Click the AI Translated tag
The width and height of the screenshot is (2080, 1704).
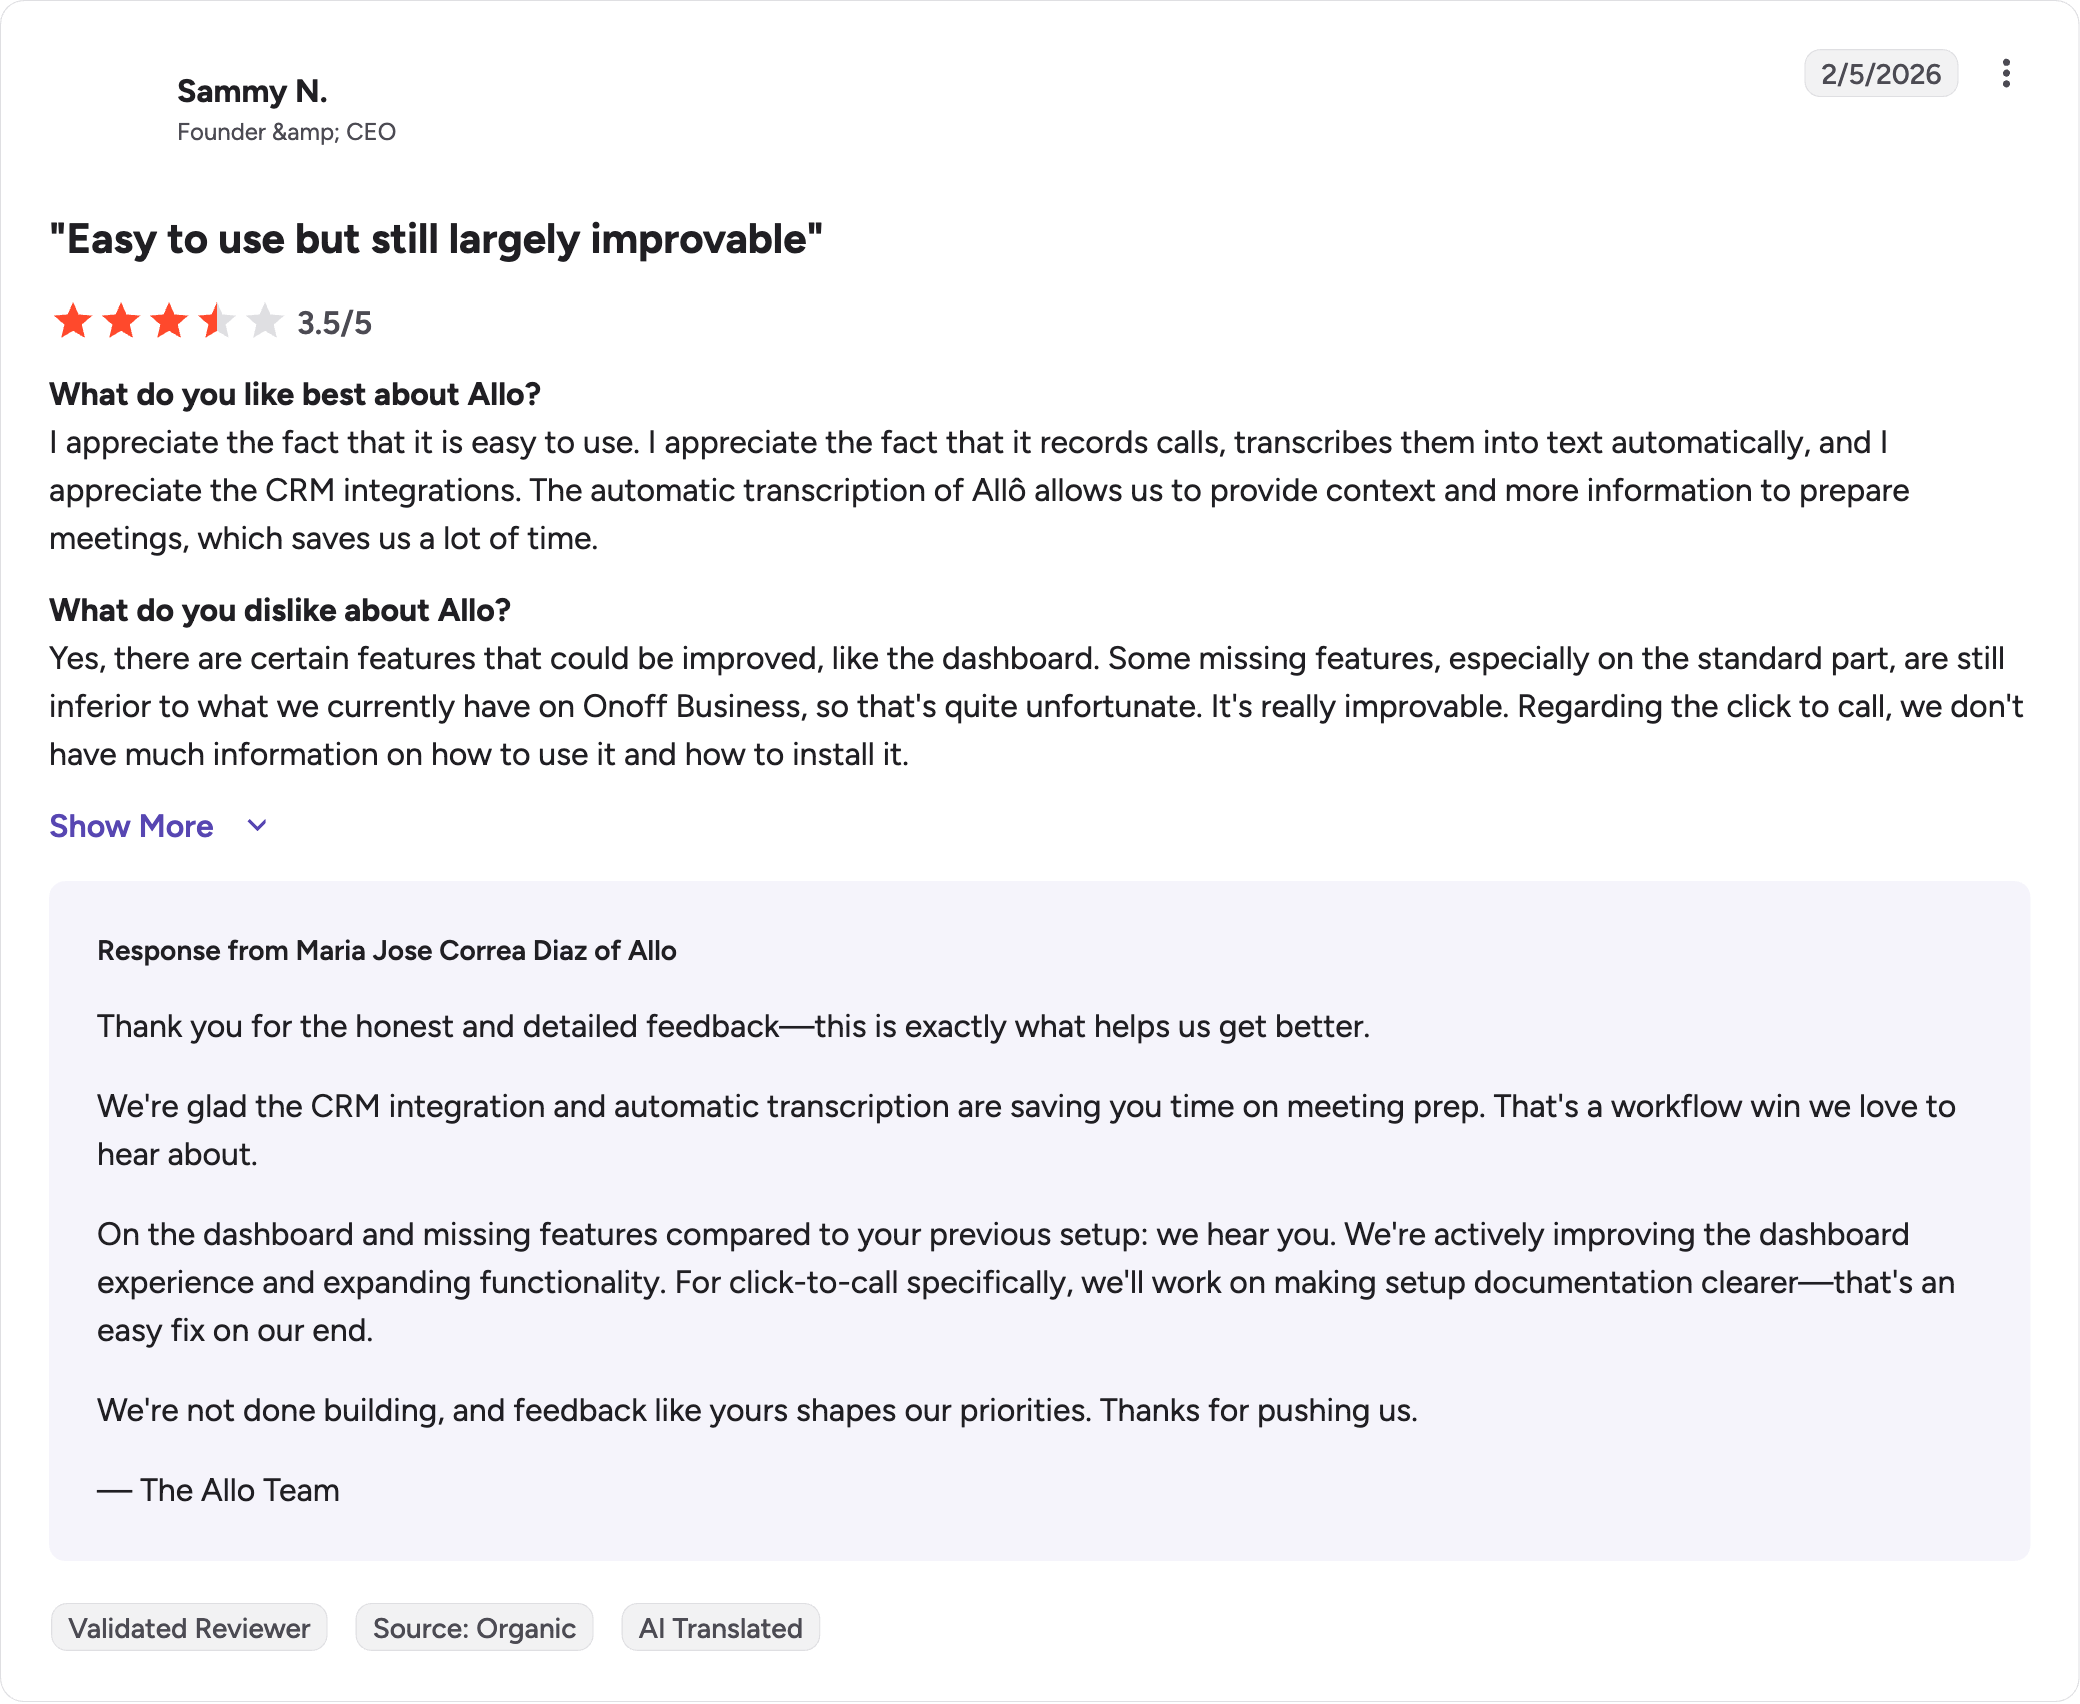click(x=720, y=1628)
